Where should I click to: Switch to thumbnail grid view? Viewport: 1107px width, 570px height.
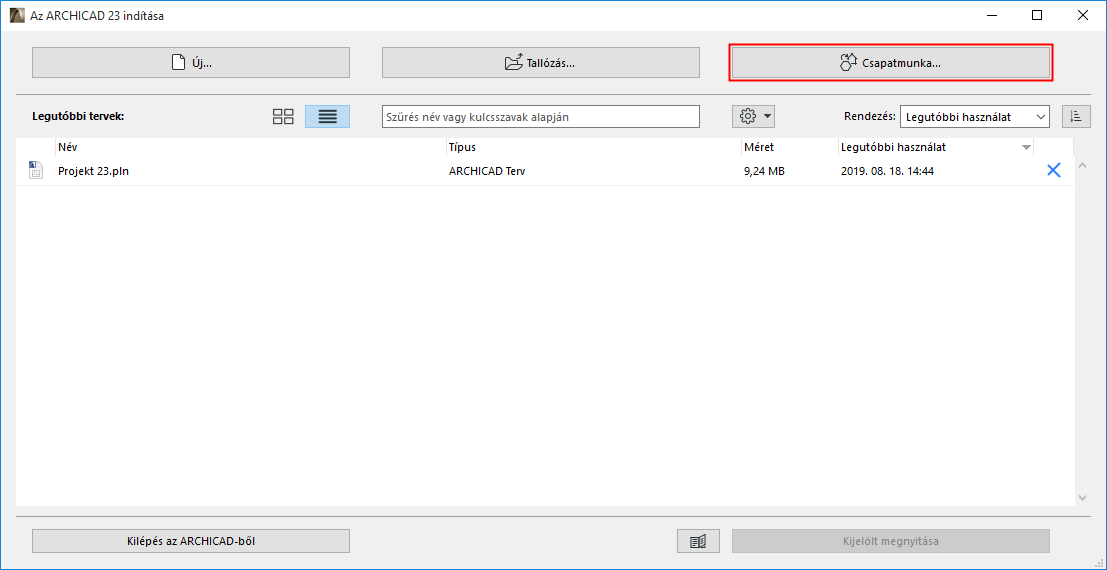(283, 117)
